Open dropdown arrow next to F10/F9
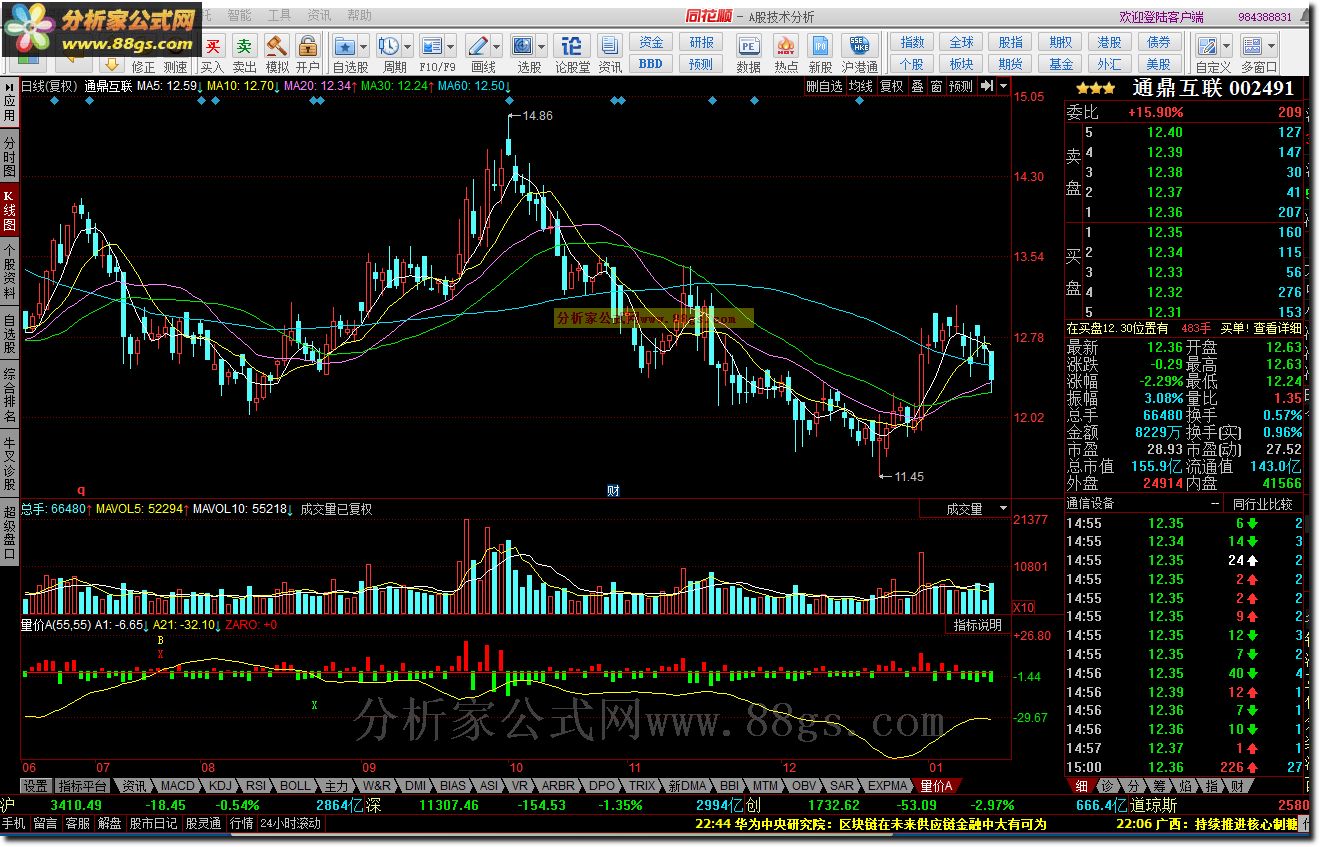Image resolution: width=1321 pixels, height=847 pixels. (451, 46)
